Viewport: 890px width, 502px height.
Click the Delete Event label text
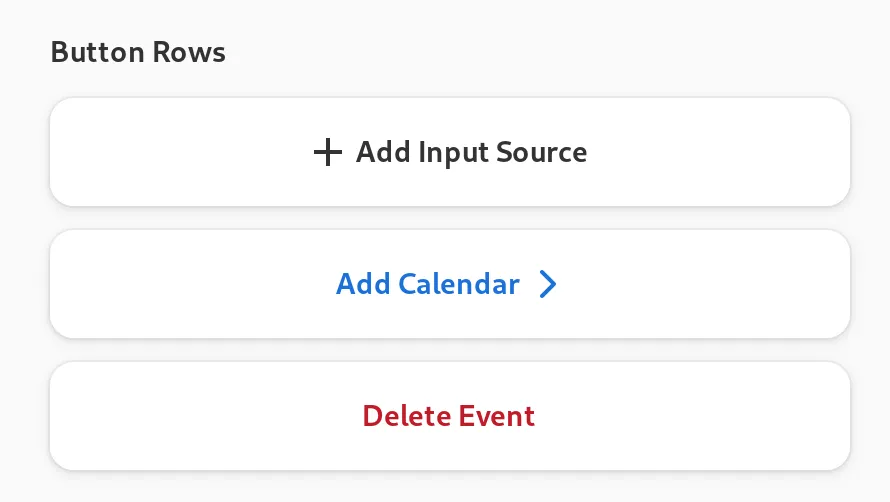[x=449, y=416]
